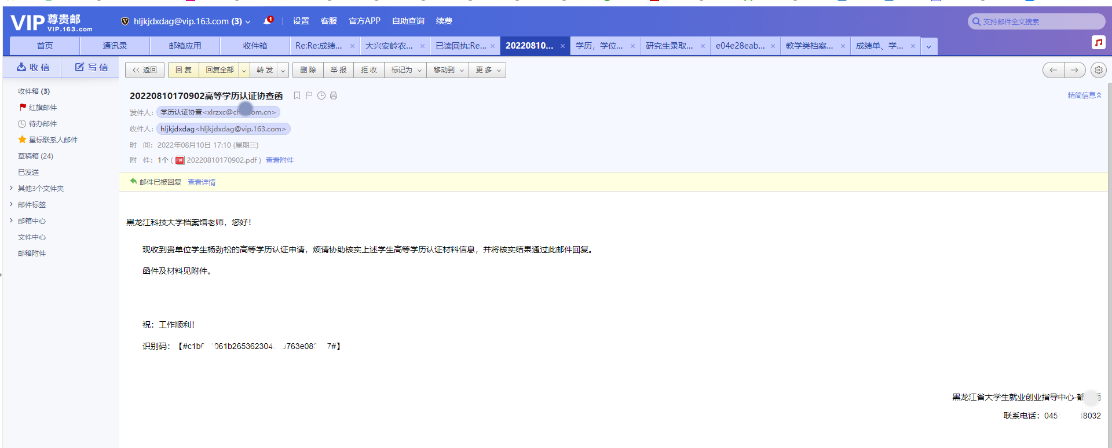
Task: Switch to the 研究生录取 tab
Action: pos(670,46)
